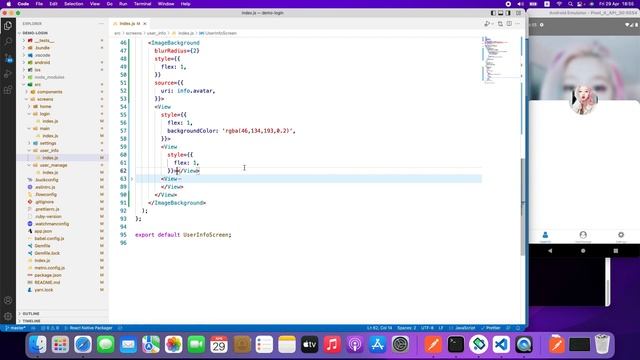Unfold collapsed code at line 63

132,179
